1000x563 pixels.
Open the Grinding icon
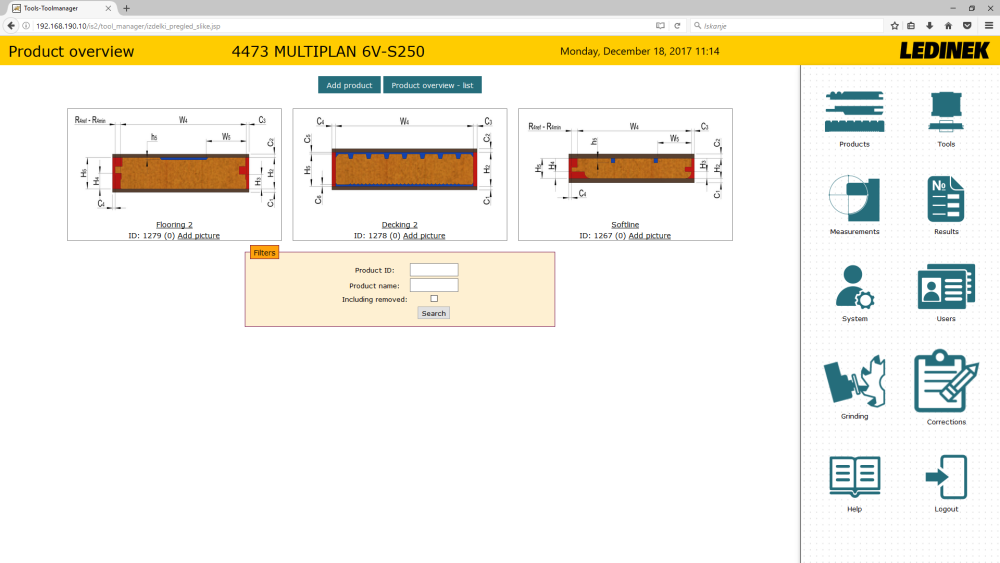click(x=854, y=381)
